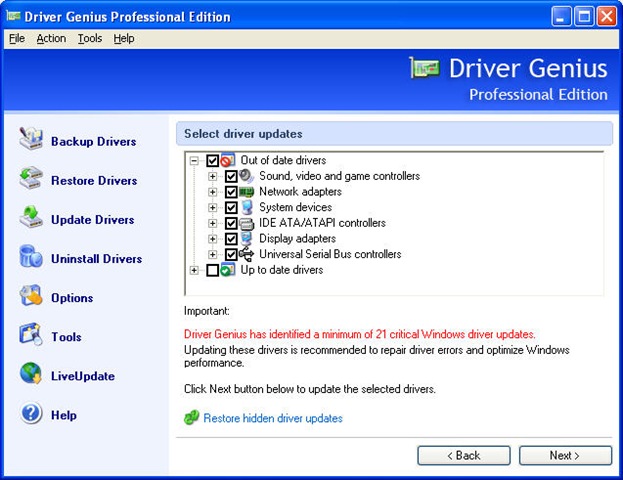Screen dimensions: 623x480
Task: Uncheck the Network adapters checkbox
Action: (231, 192)
